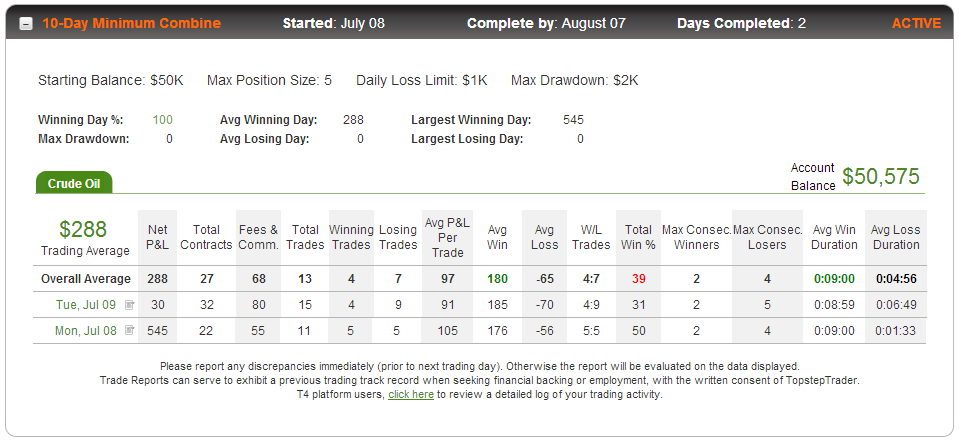
Task: Click the Net P&L column header
Action: [158, 237]
